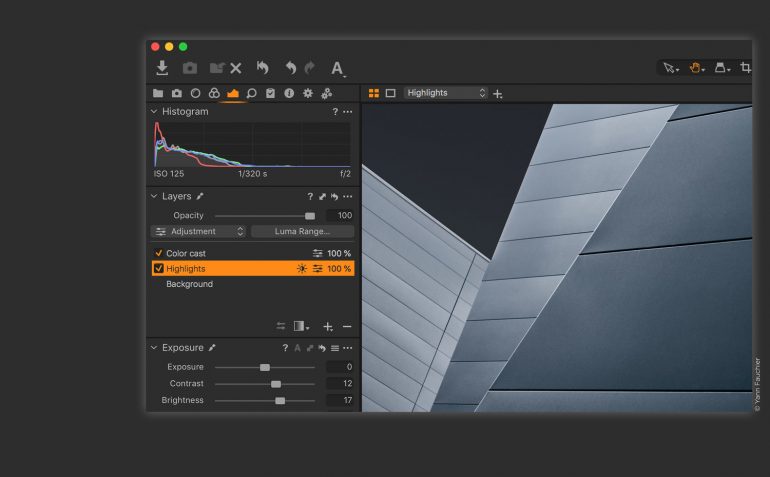Click the Undo arrow in toolbar
This screenshot has height=477, width=770.
click(290, 68)
